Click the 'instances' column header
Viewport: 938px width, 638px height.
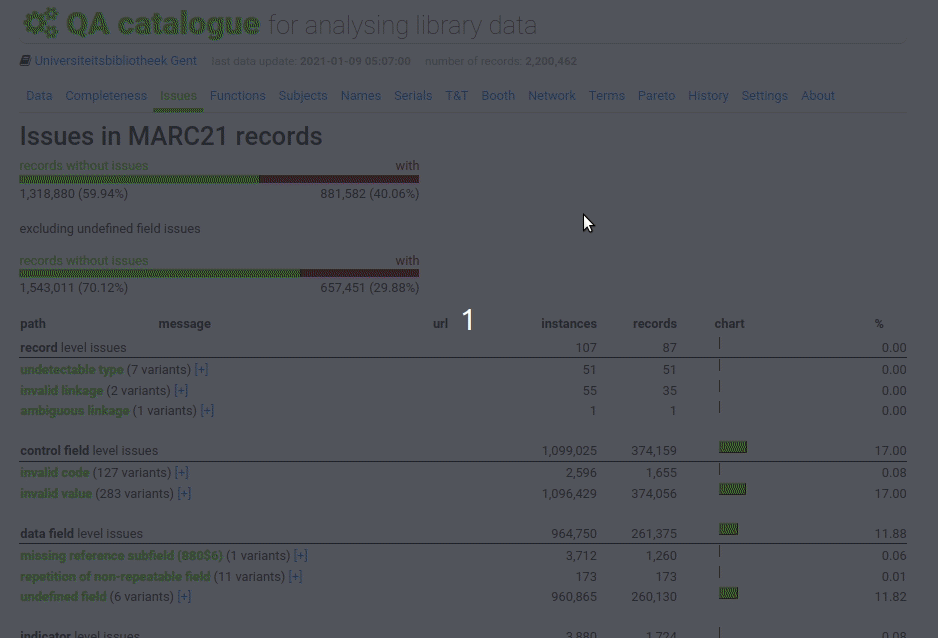pyautogui.click(x=569, y=323)
